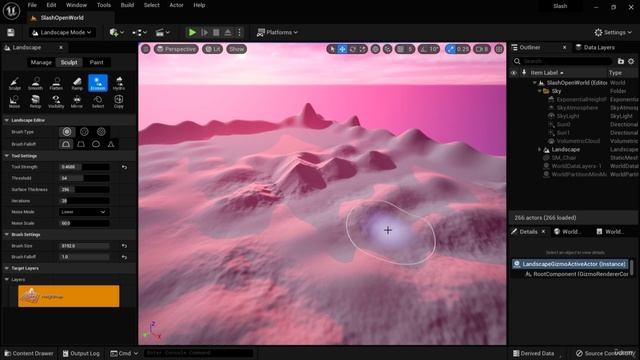
Task: Open the Settings dropdown
Action: pyautogui.click(x=613, y=32)
